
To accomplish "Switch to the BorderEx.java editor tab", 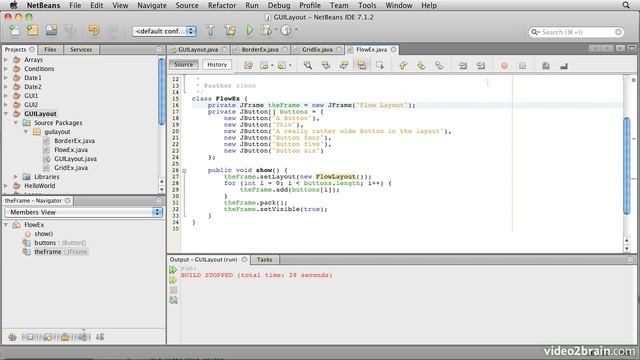I will pyautogui.click(x=260, y=49).
